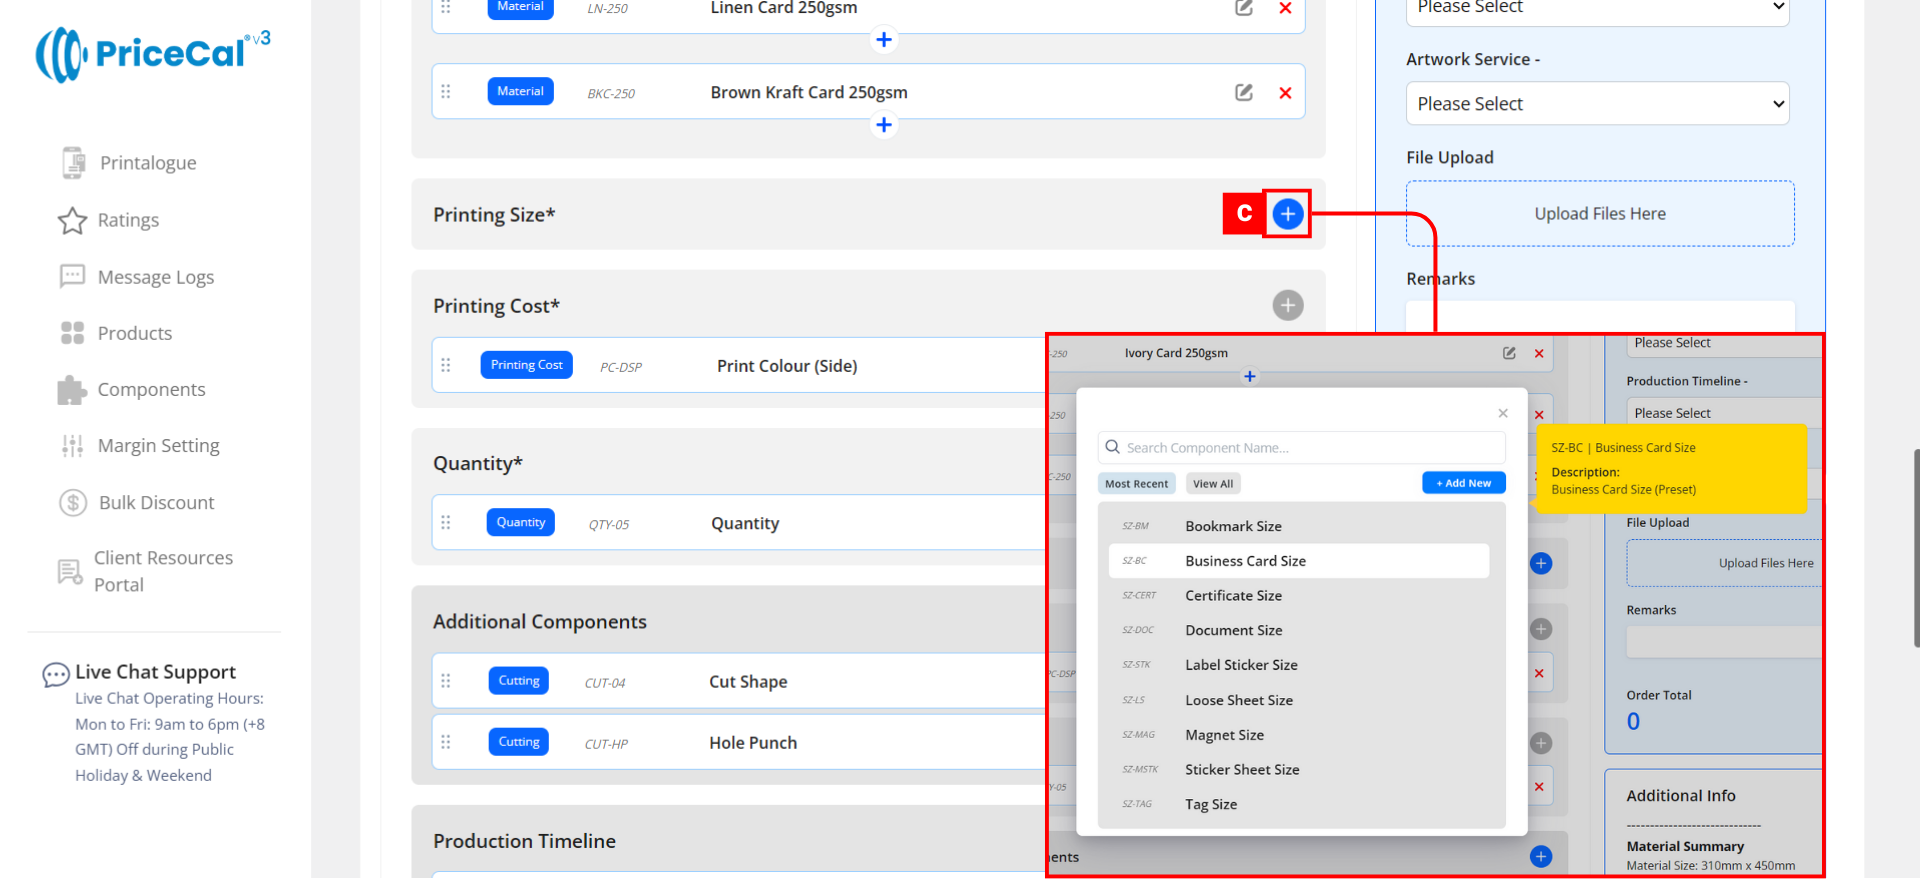Image resolution: width=1920 pixels, height=879 pixels.
Task: Click the page vertical scrollbar
Action: (1915, 548)
